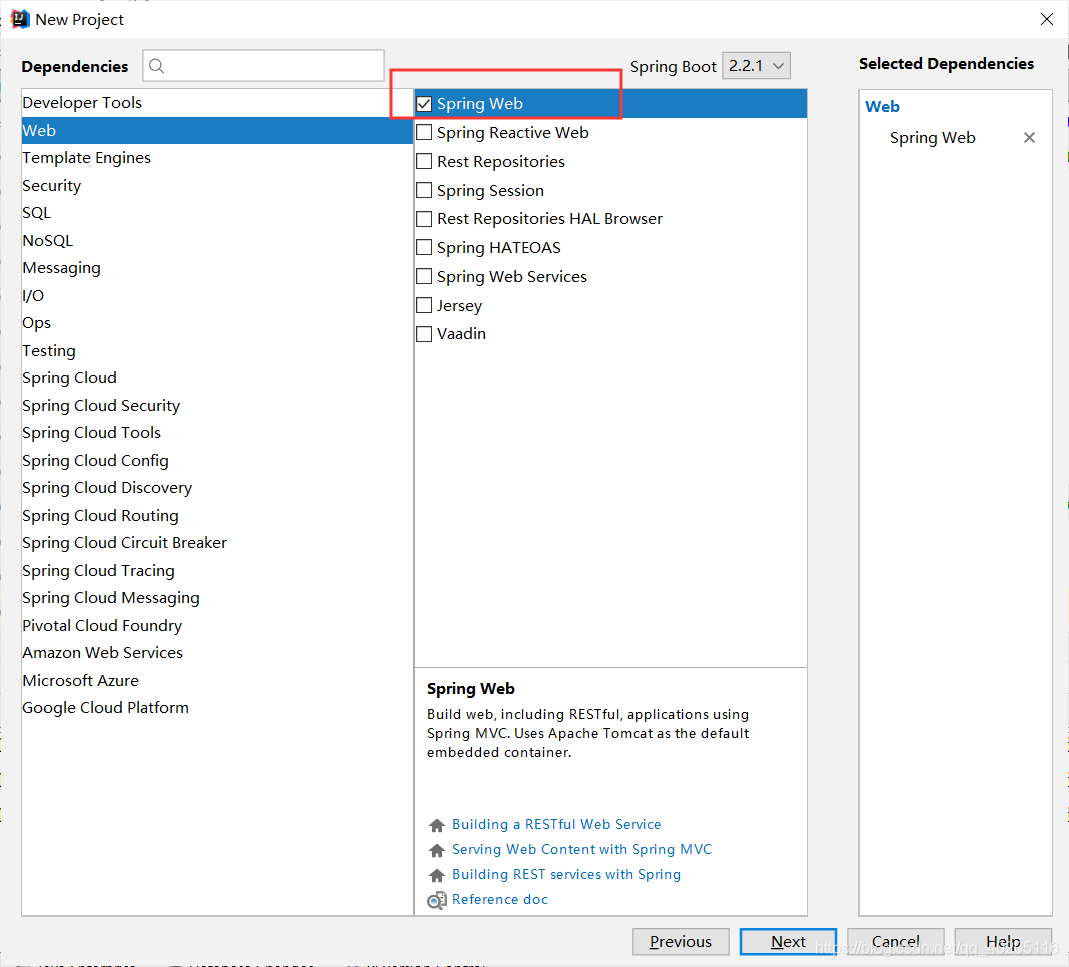This screenshot has height=967, width=1069.
Task: Focus the dependencies search field
Action: (x=263, y=65)
